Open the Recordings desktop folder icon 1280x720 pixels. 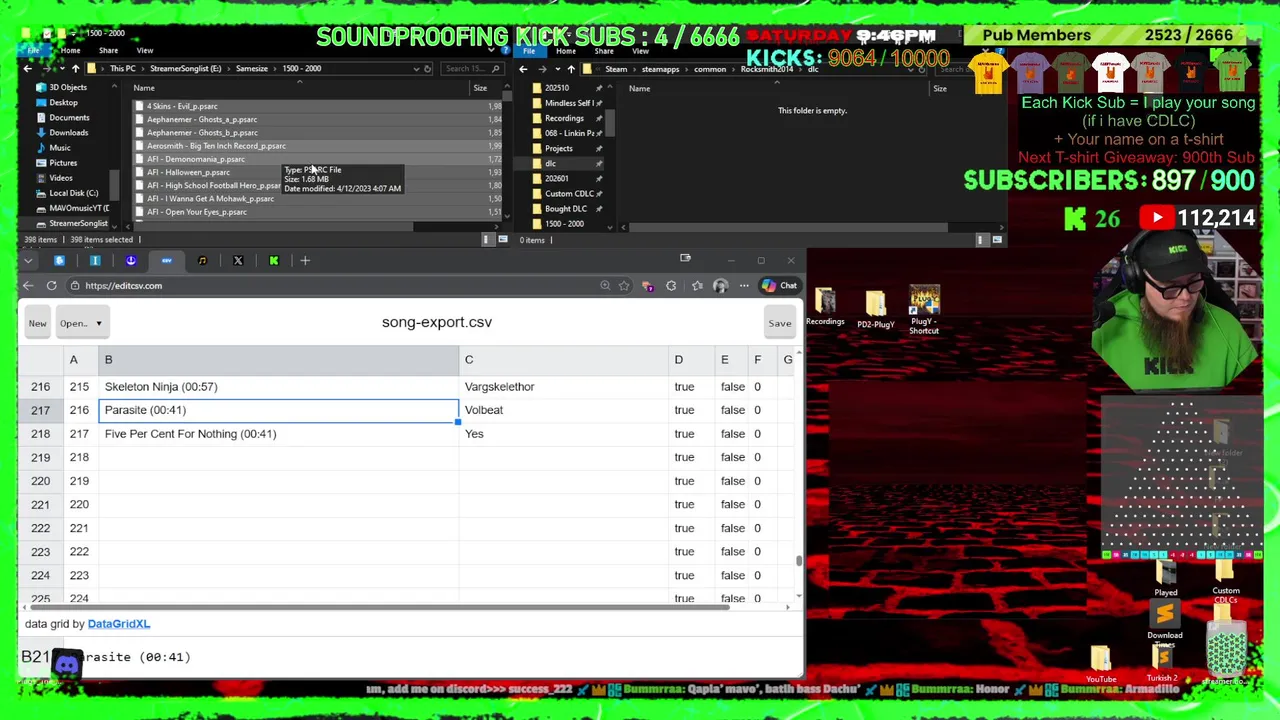(x=825, y=307)
